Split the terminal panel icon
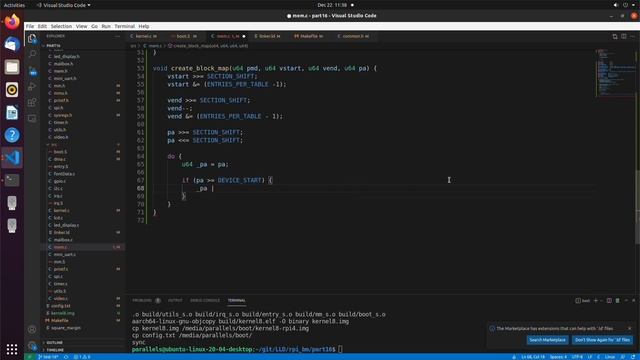Viewport: 640px width, 360px height. 609,300
